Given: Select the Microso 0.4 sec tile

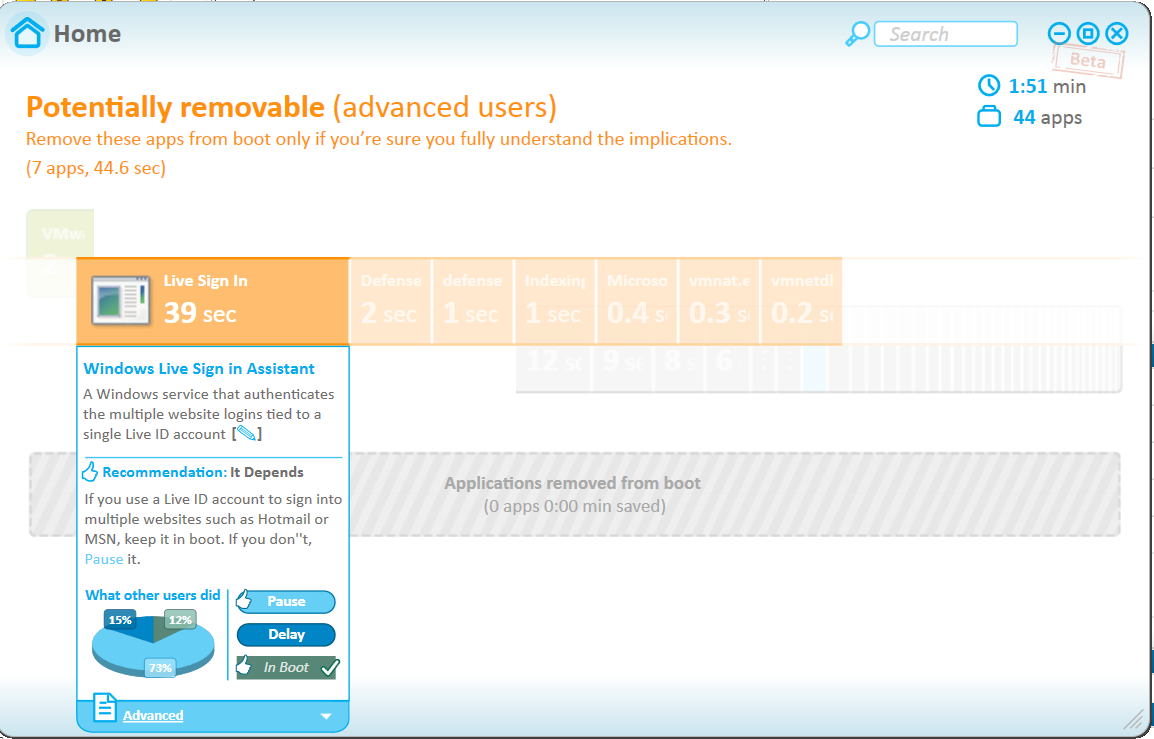Looking at the screenshot, I should click(x=637, y=301).
